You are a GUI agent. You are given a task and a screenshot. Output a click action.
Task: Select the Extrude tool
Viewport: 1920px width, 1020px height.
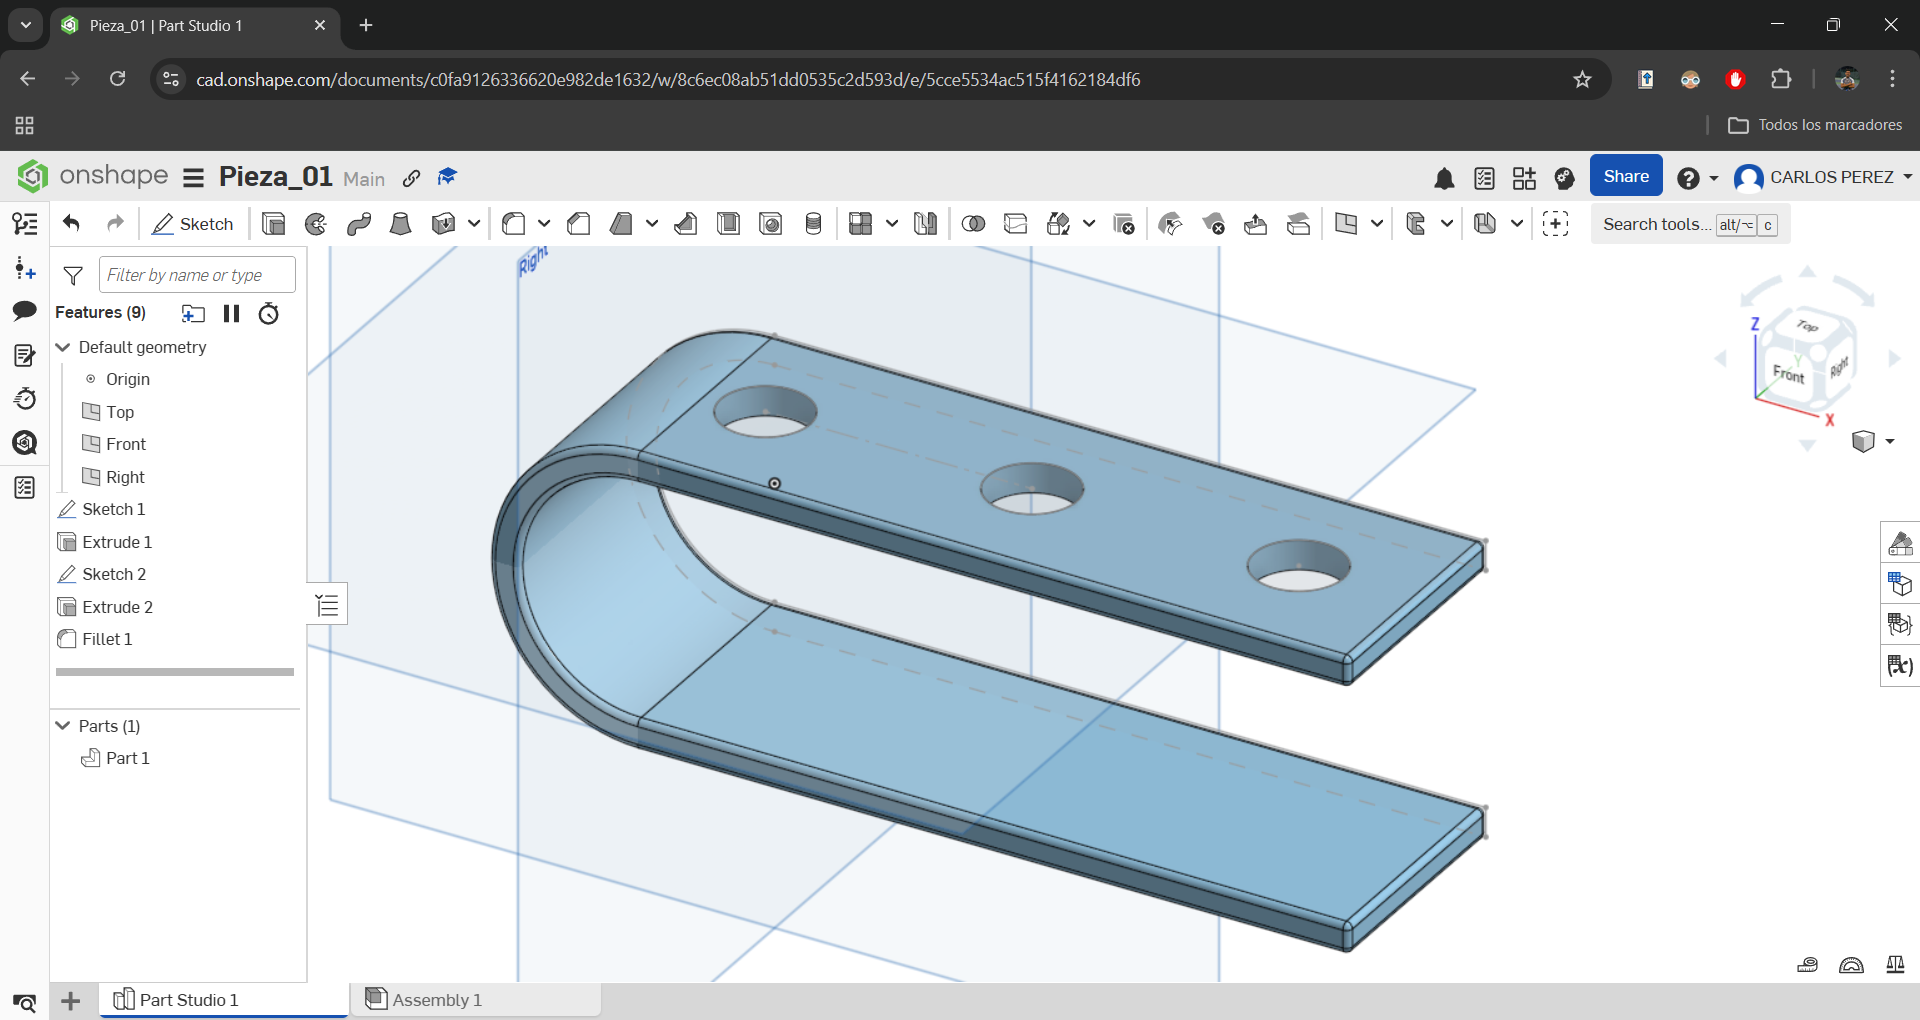[273, 224]
